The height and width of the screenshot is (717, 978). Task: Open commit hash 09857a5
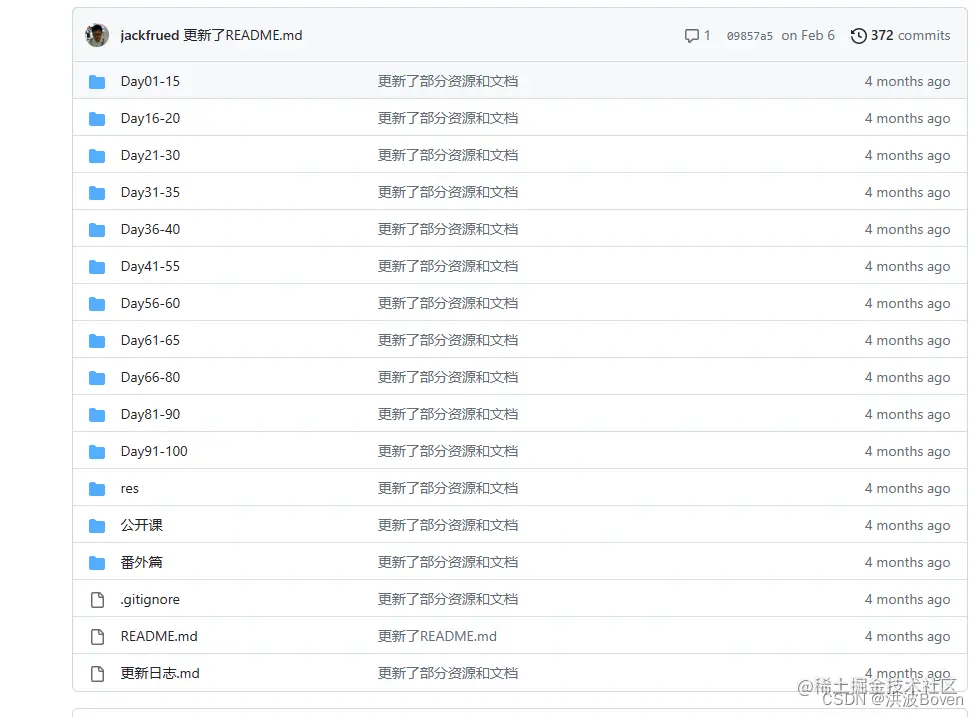click(749, 36)
